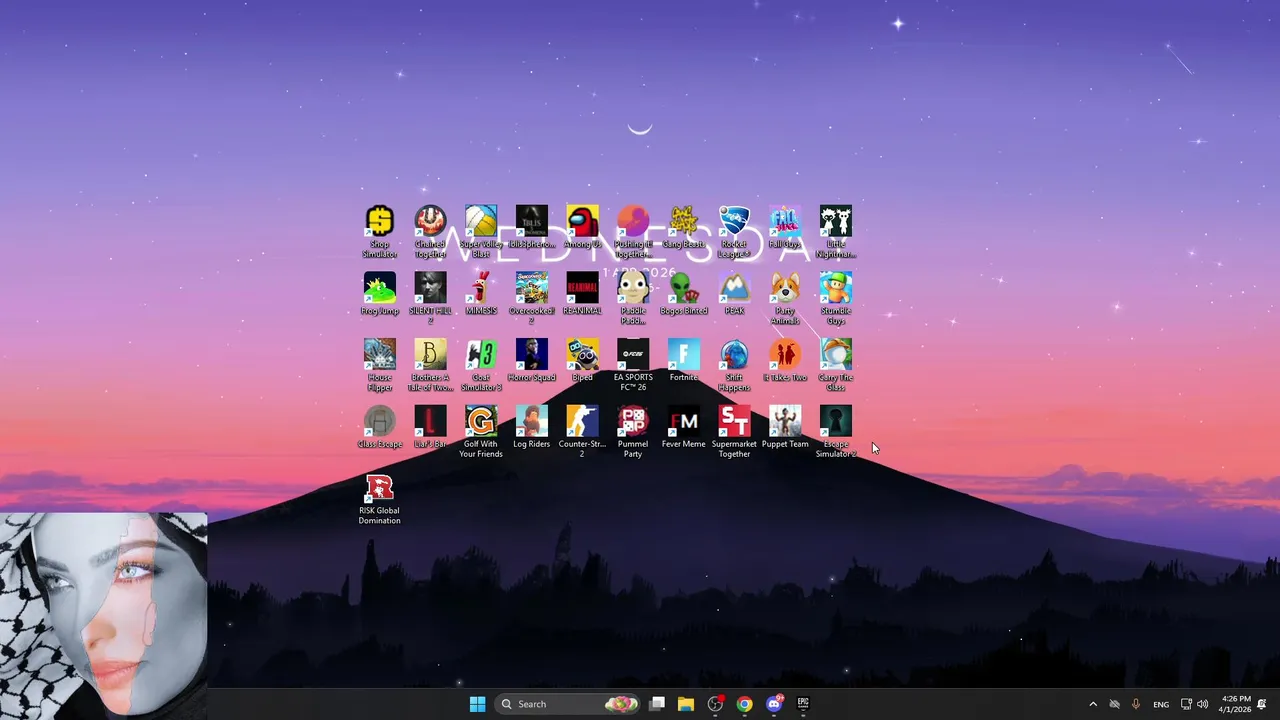Click the Goat Simulator 3 icon

pyautogui.click(x=481, y=356)
